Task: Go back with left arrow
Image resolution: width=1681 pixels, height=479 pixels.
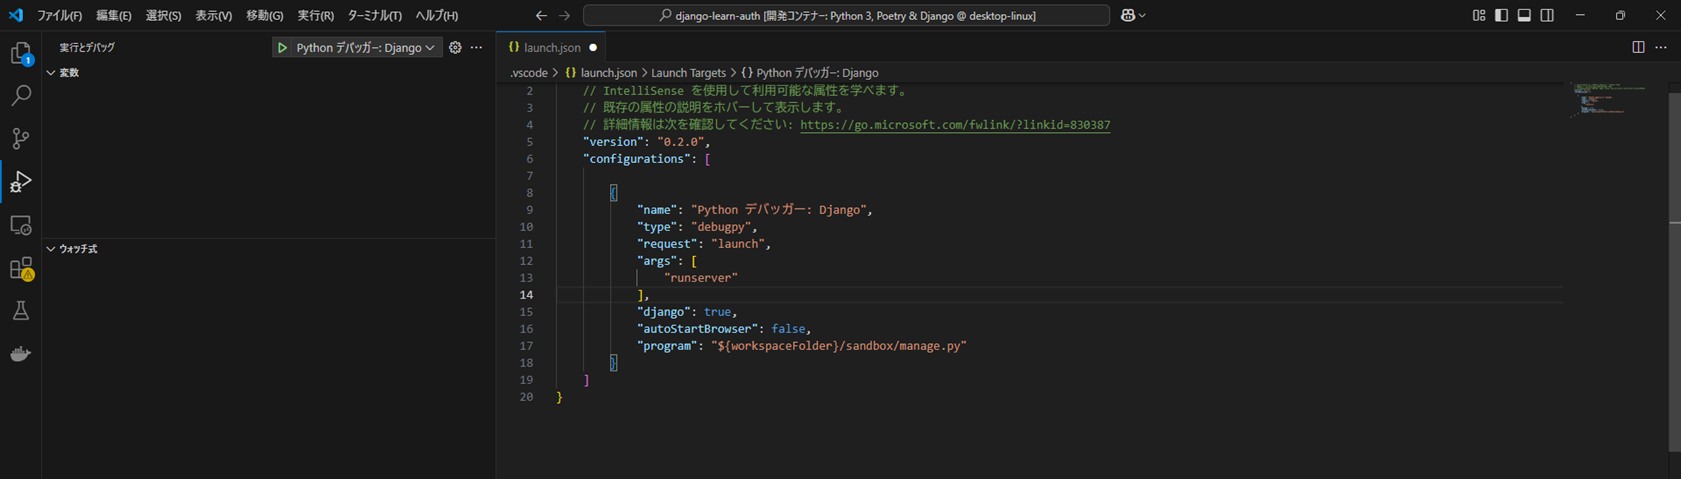Action: click(541, 15)
